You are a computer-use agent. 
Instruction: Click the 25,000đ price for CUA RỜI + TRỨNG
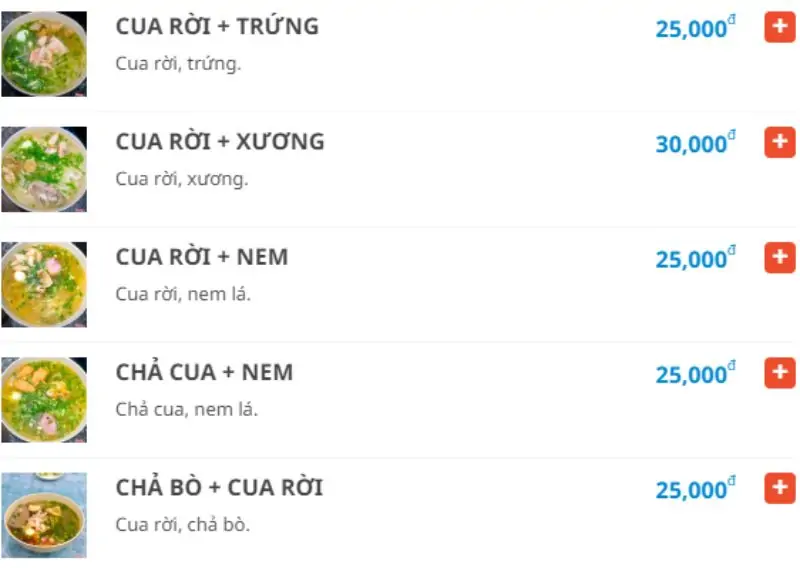point(694,29)
